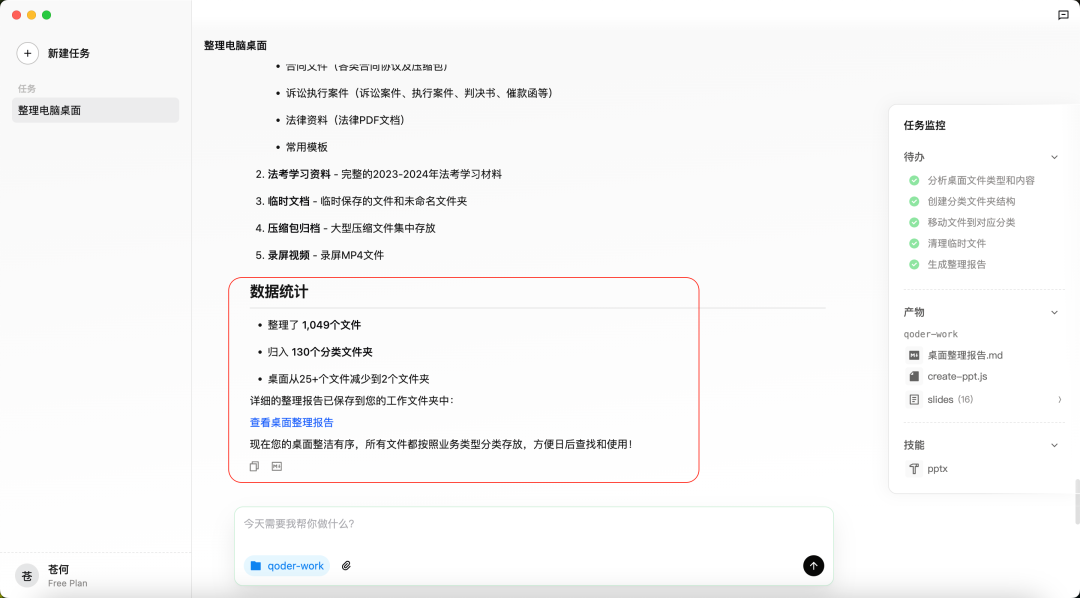The image size is (1080, 598).
Task: Expand slides (16) with its arrow
Action: tap(1060, 399)
